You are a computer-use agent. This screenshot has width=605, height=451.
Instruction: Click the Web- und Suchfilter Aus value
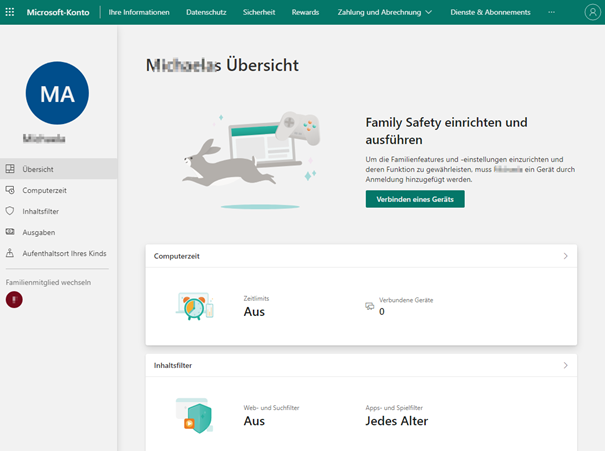(x=254, y=421)
